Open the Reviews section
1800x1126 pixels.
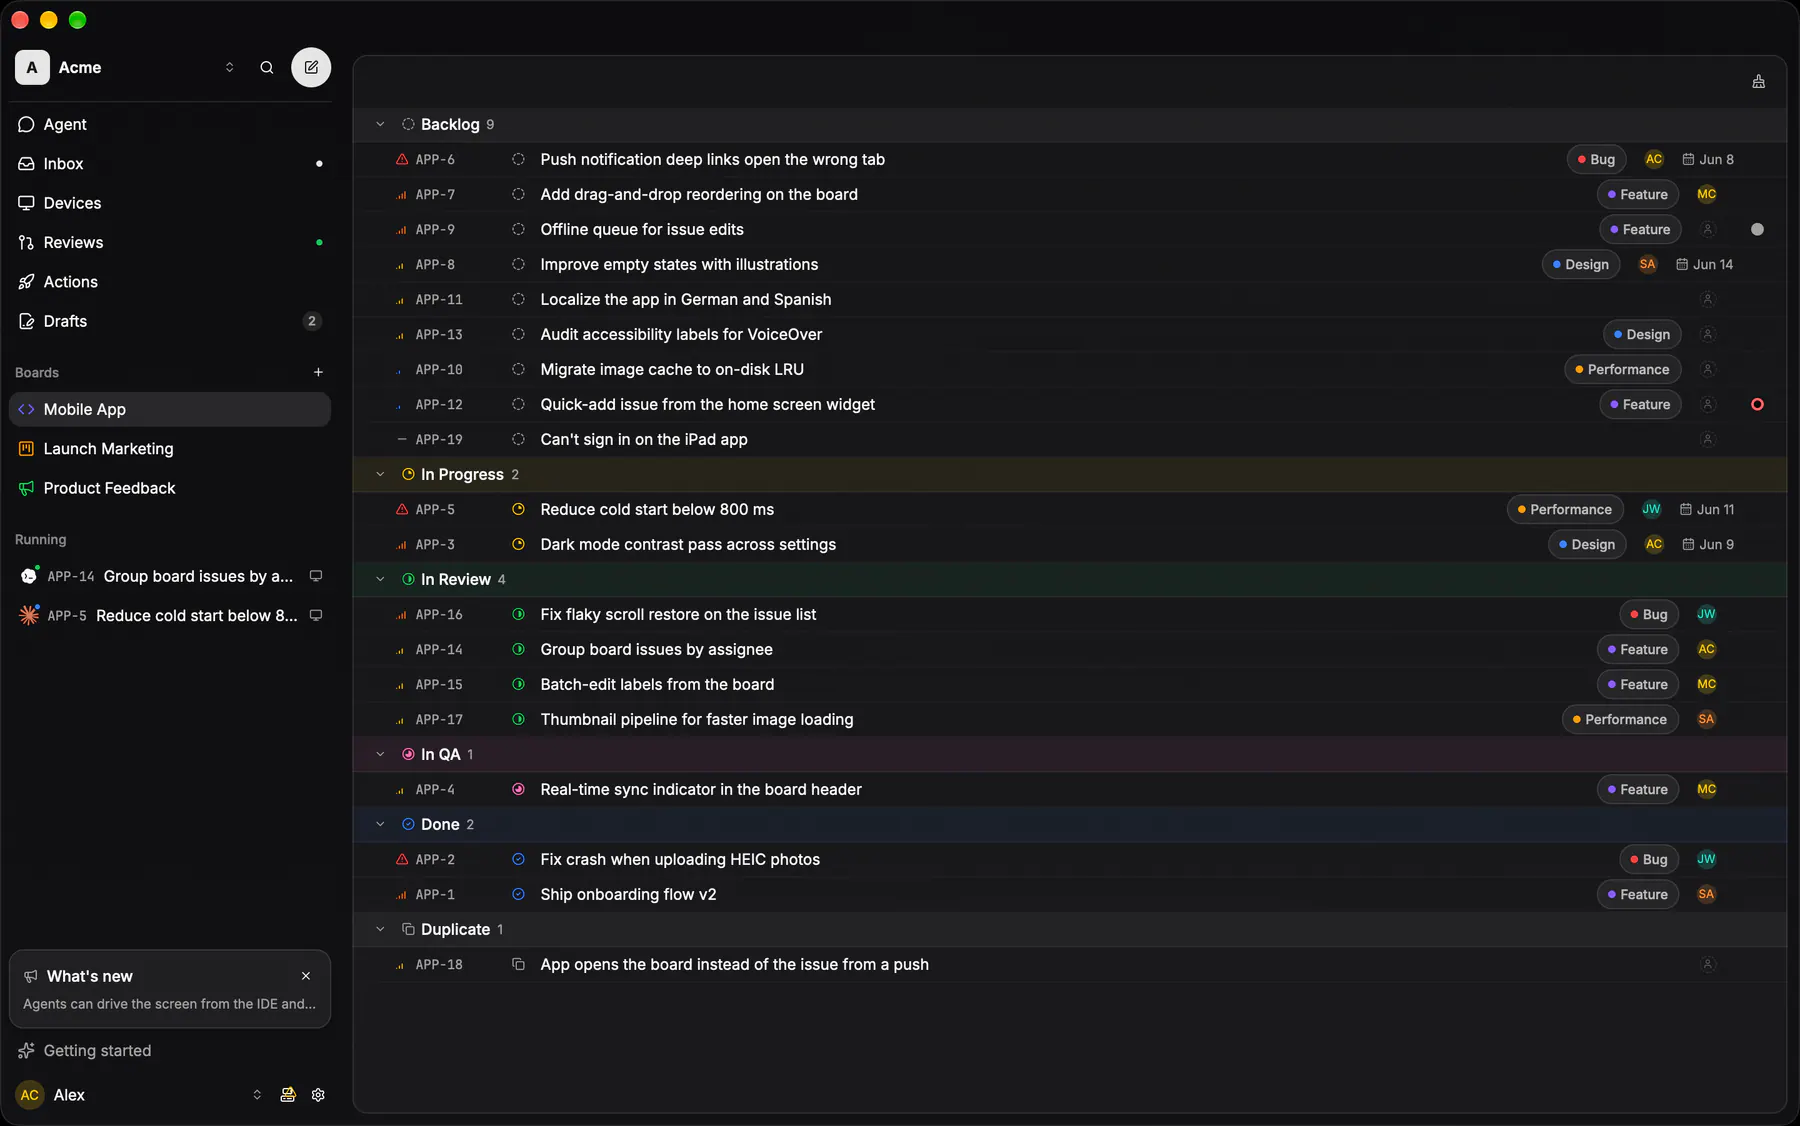170,242
